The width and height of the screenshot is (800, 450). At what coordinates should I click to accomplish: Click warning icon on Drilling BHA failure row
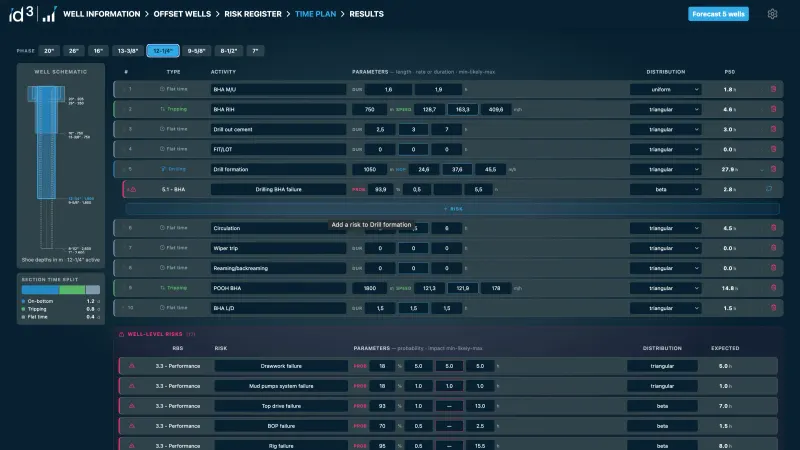coord(133,189)
